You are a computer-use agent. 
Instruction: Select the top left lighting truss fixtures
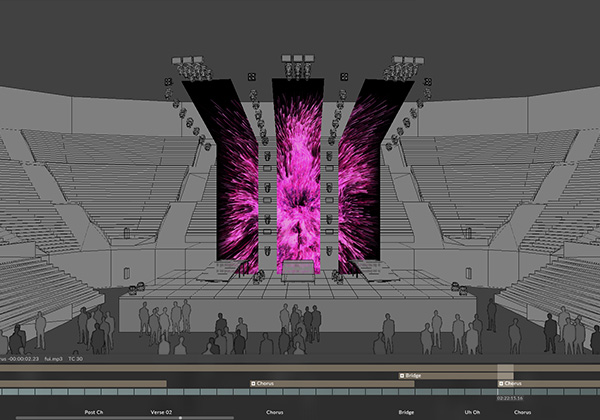[192, 67]
